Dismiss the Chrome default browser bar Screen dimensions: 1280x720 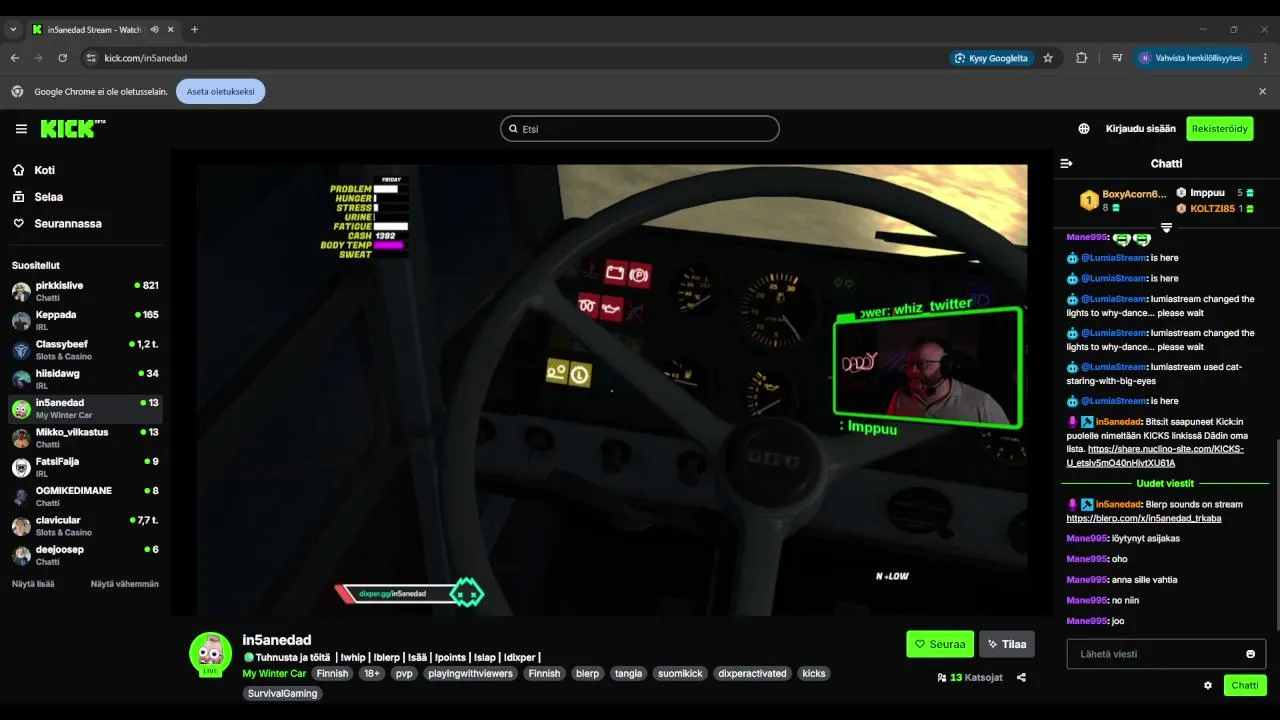1262,91
